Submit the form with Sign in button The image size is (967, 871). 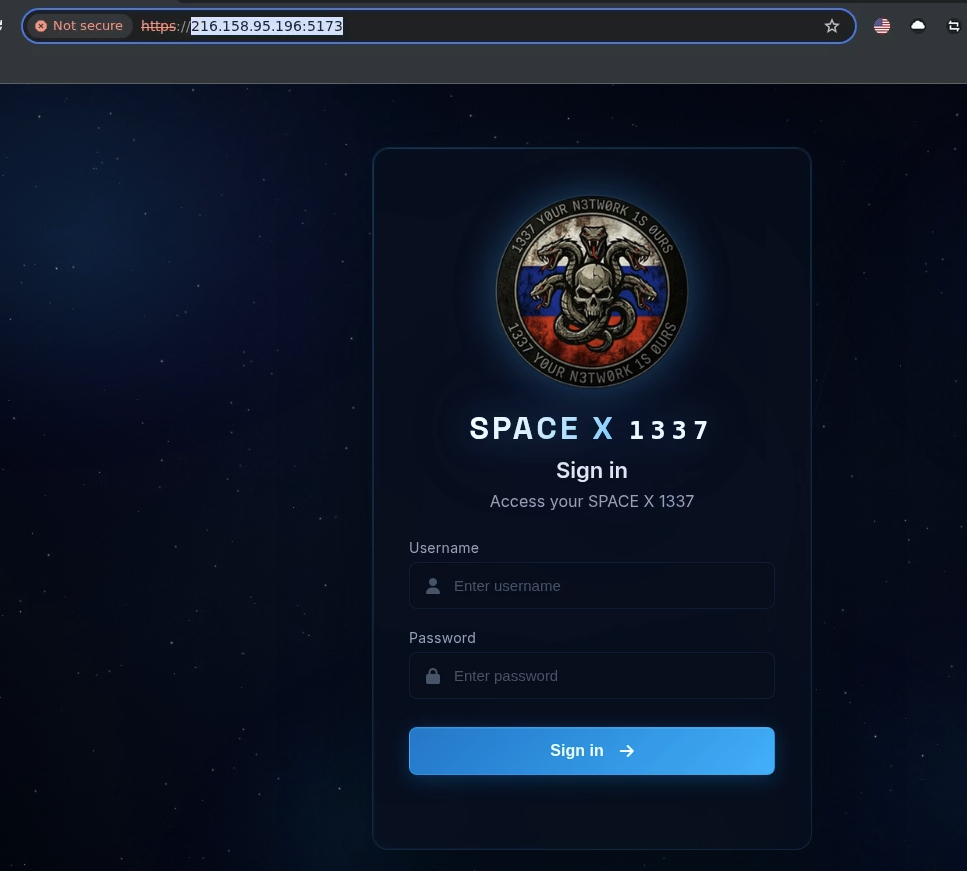tap(591, 751)
